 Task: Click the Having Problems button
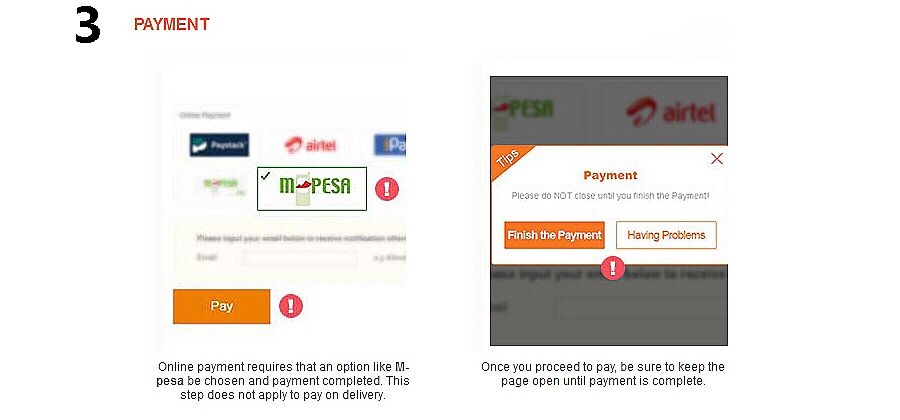click(x=666, y=235)
